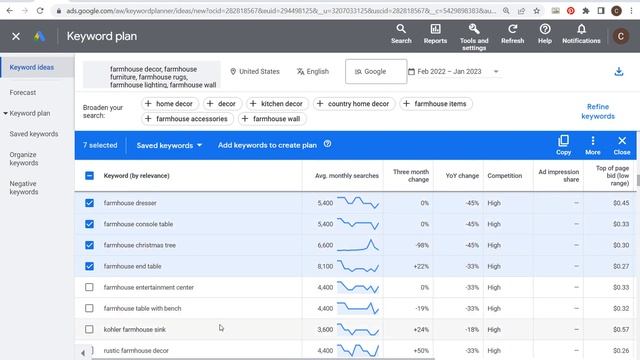This screenshot has height=360, width=640.
Task: Click Add keywords to create plan
Action: tap(267, 145)
